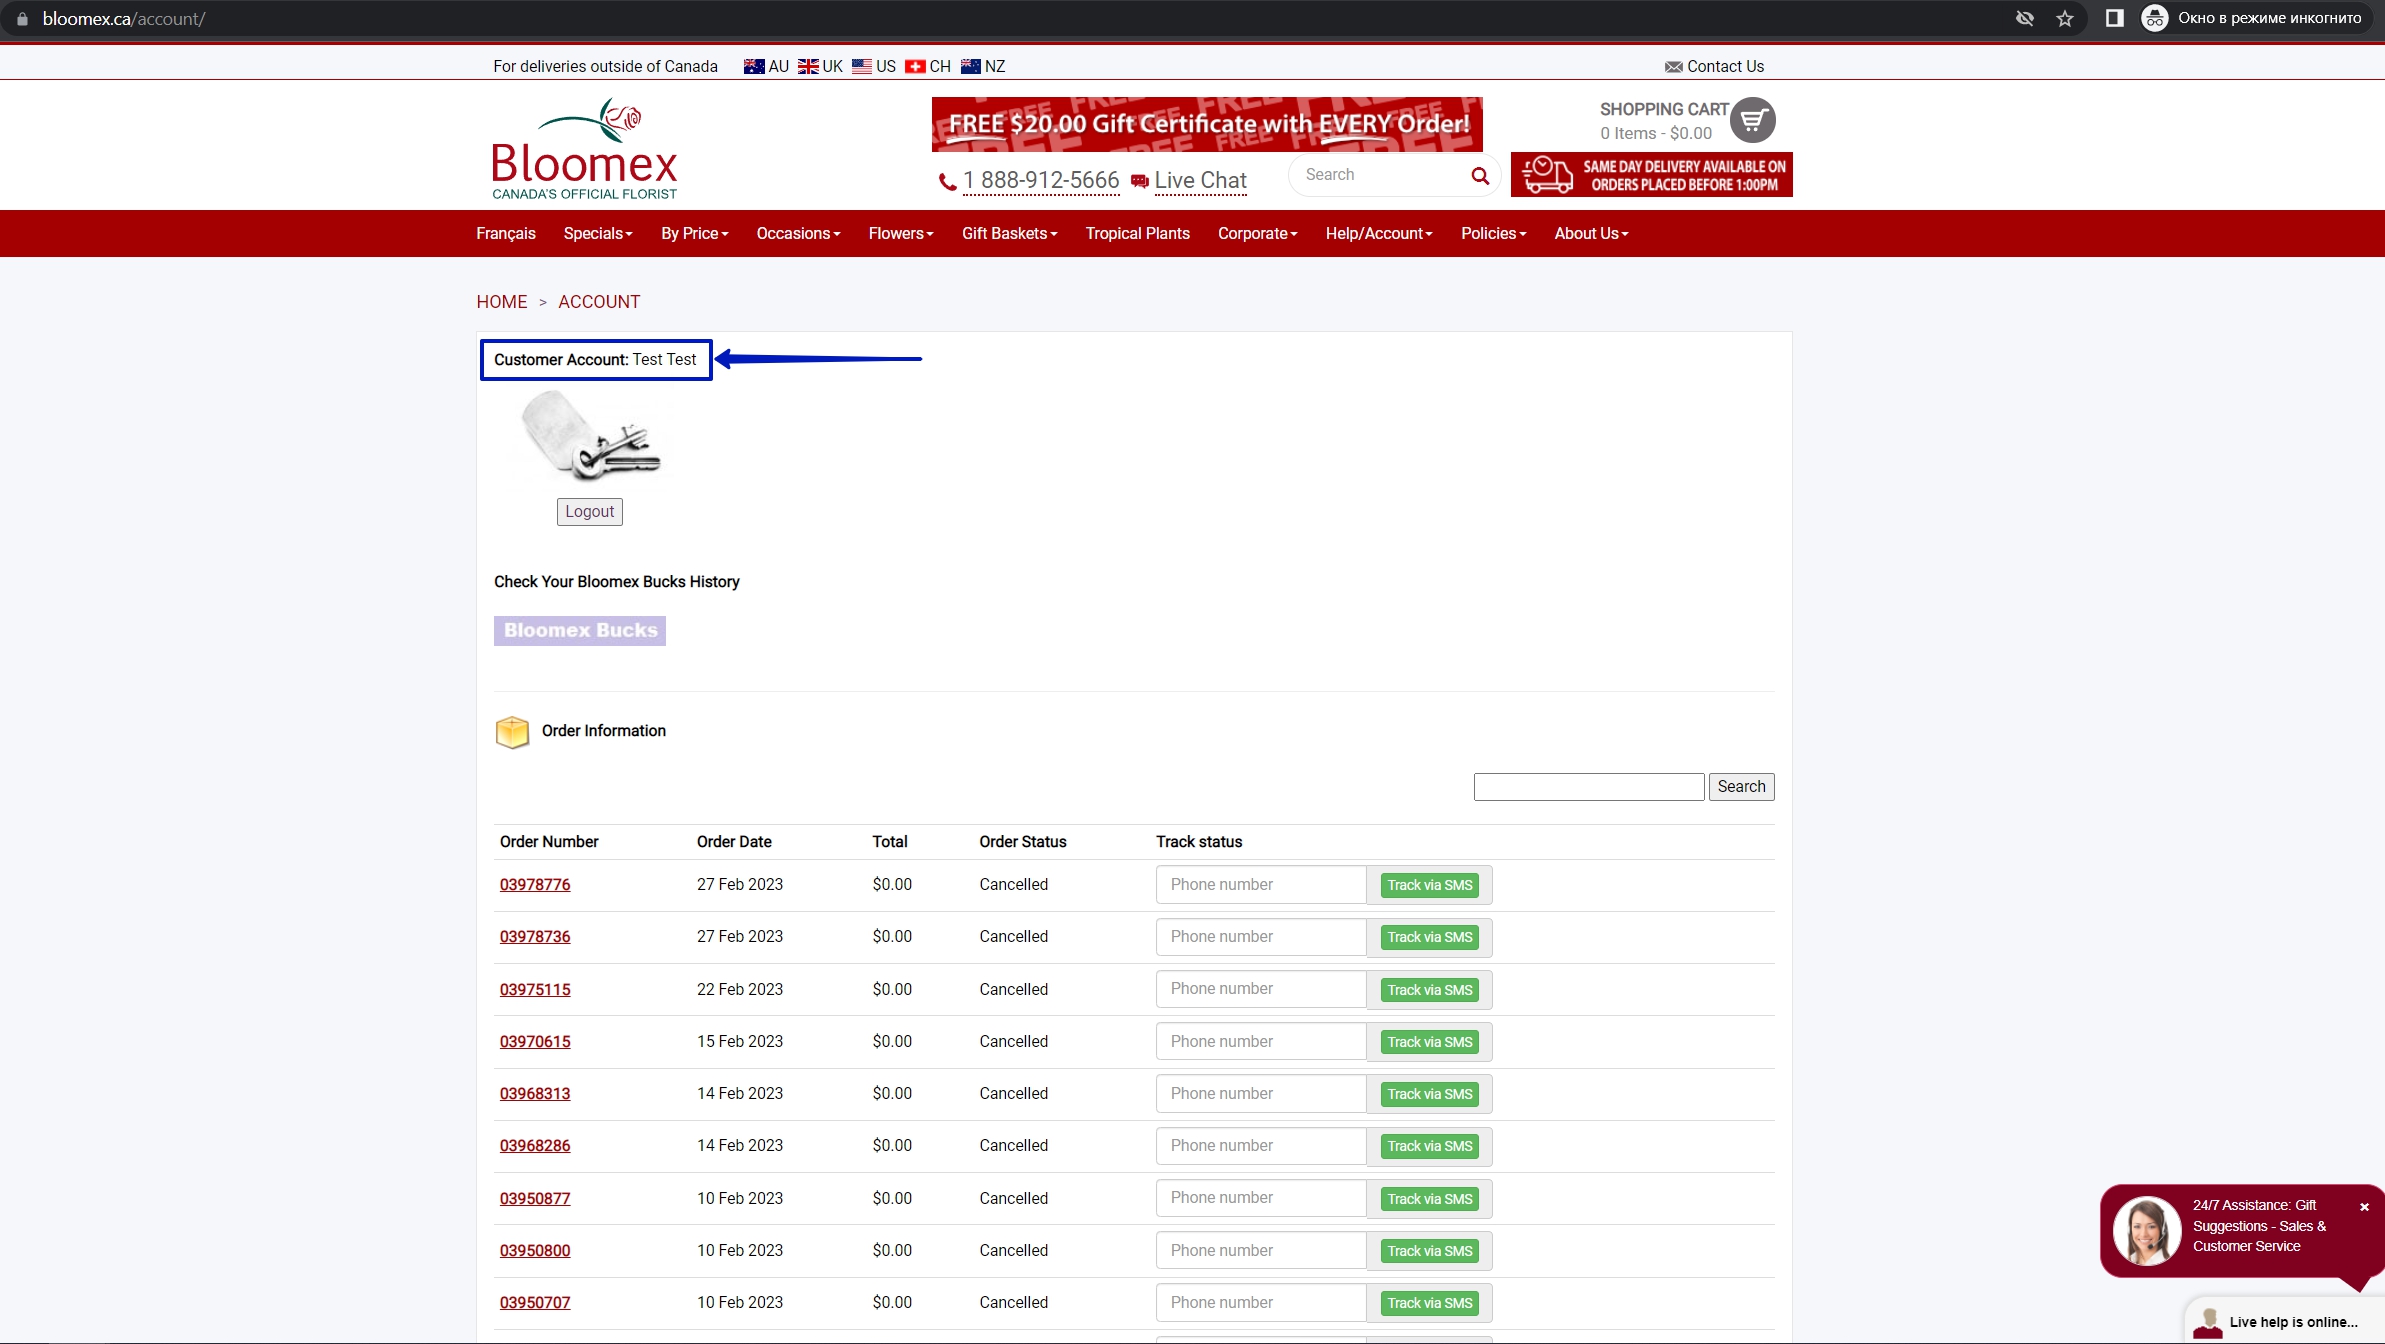Click the eye-slash tracking icon in address bar

(x=2025, y=19)
